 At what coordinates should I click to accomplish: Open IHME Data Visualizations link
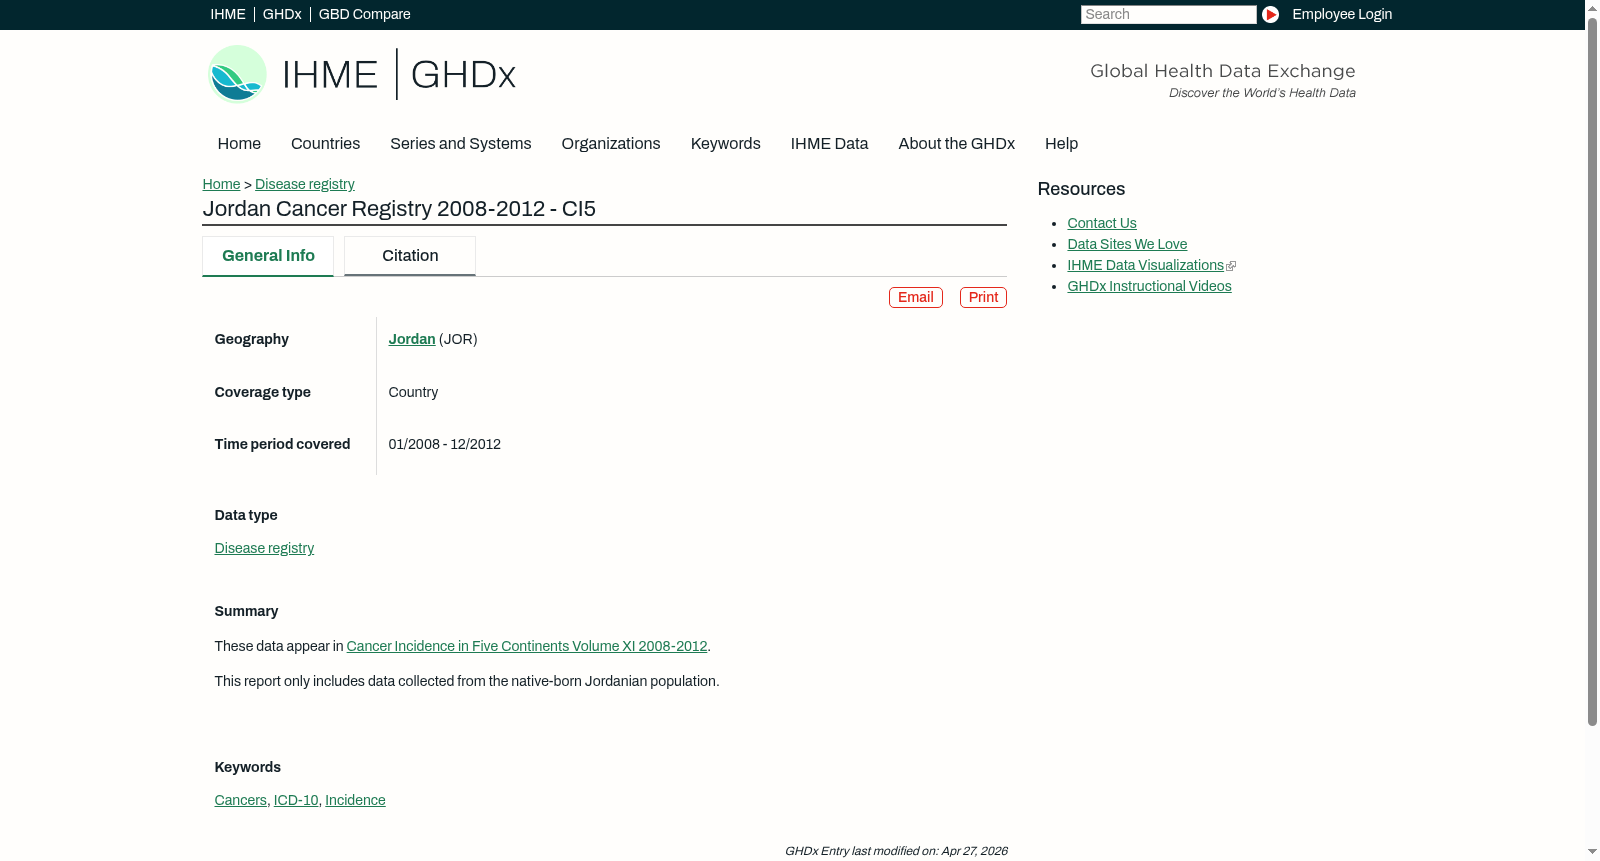(1145, 266)
